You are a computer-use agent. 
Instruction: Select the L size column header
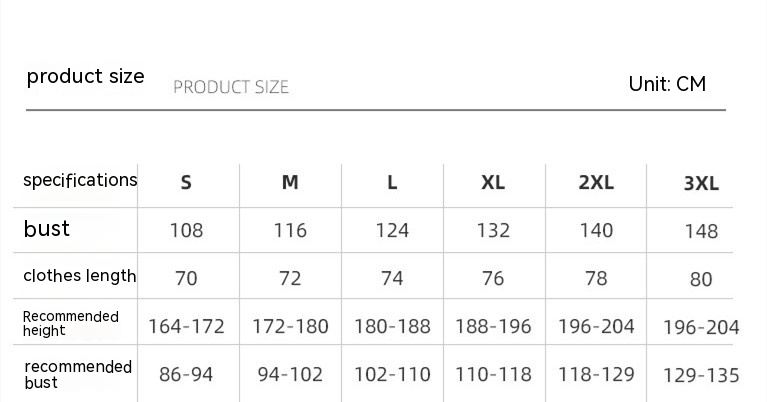[392, 183]
